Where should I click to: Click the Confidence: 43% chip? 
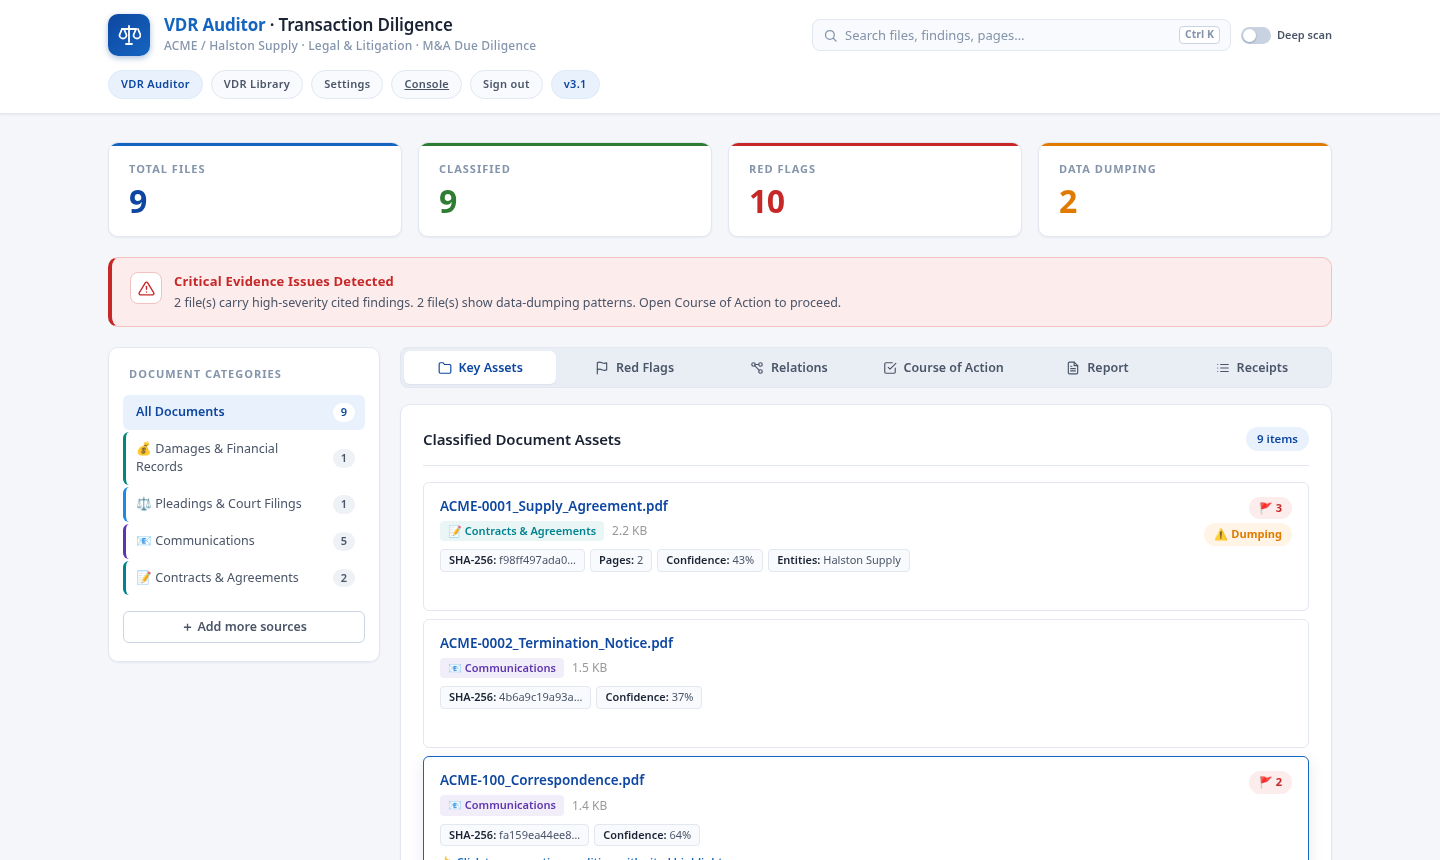click(x=710, y=560)
